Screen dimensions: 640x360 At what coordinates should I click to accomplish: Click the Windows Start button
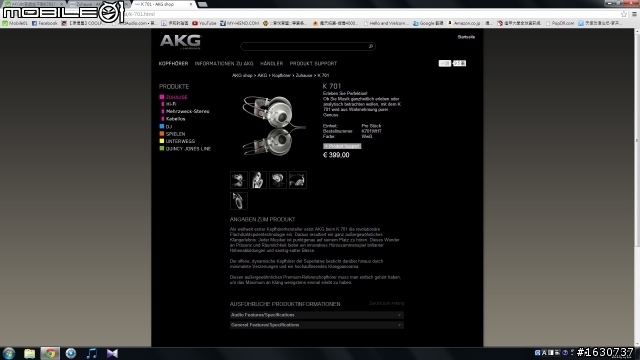(x=9, y=353)
